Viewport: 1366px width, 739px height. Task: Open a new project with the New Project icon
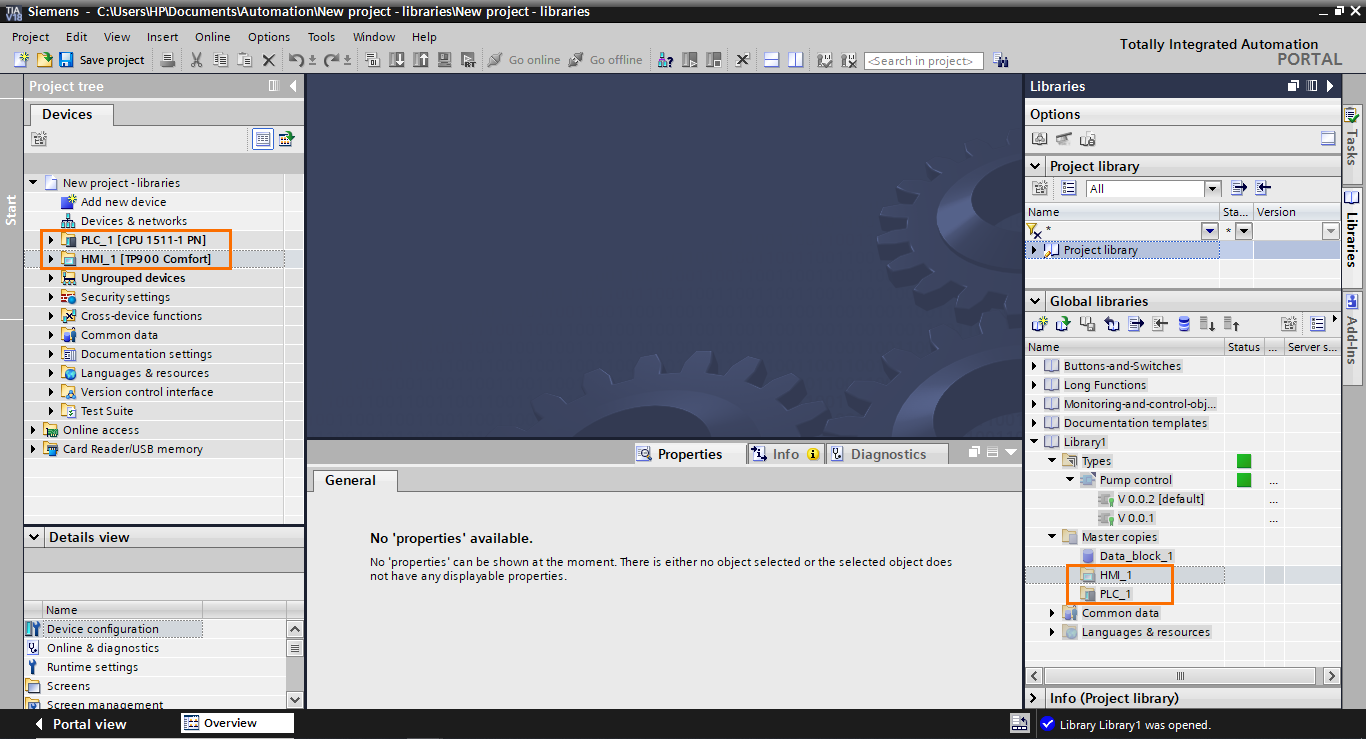coord(21,60)
